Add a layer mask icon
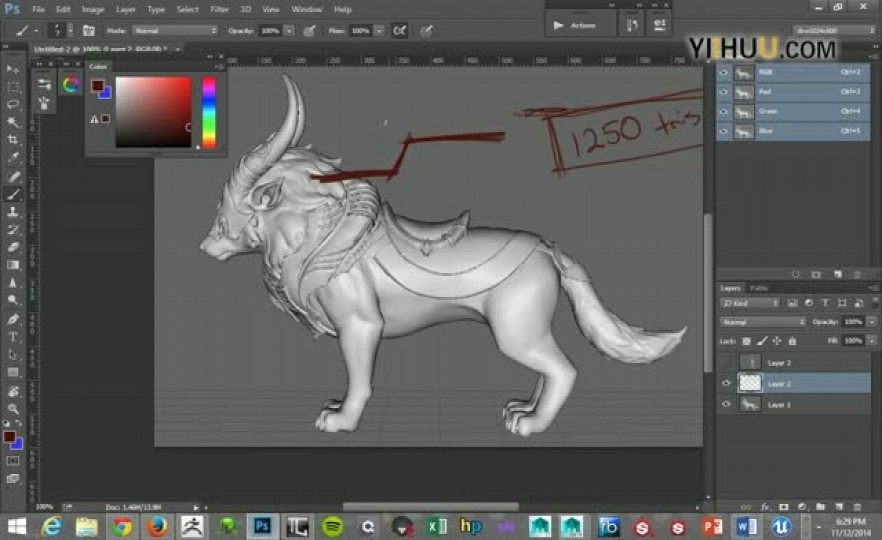This screenshot has width=882, height=540. click(x=784, y=507)
